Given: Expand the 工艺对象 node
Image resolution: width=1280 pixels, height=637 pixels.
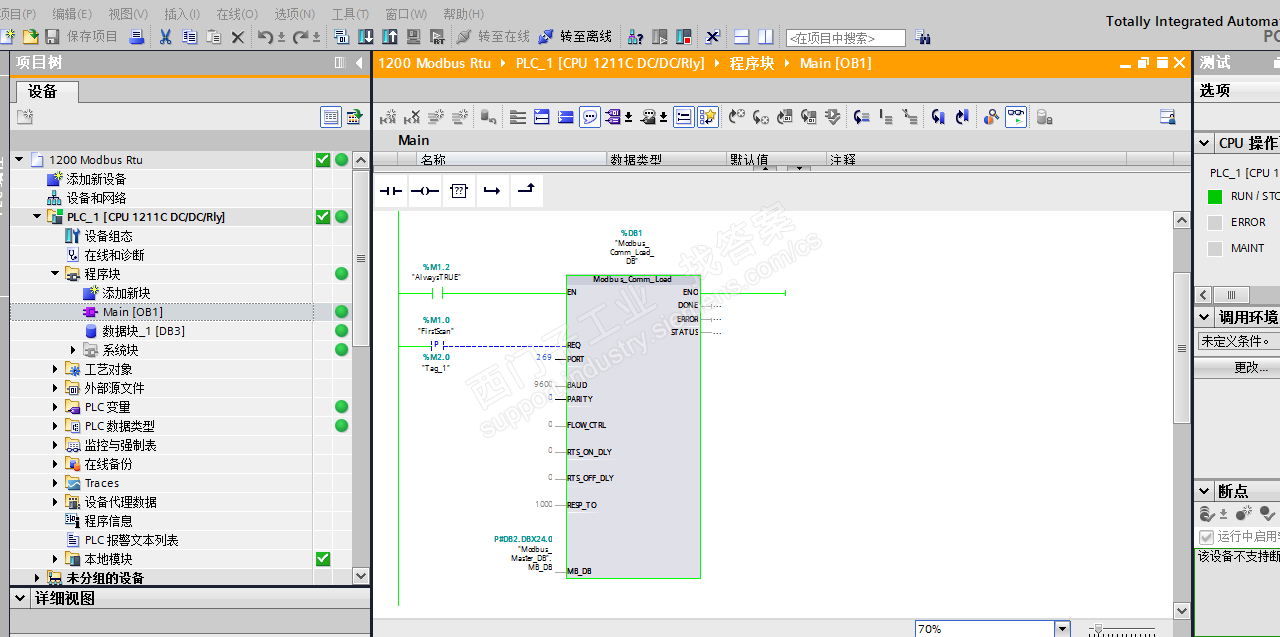Looking at the screenshot, I should click(56, 369).
